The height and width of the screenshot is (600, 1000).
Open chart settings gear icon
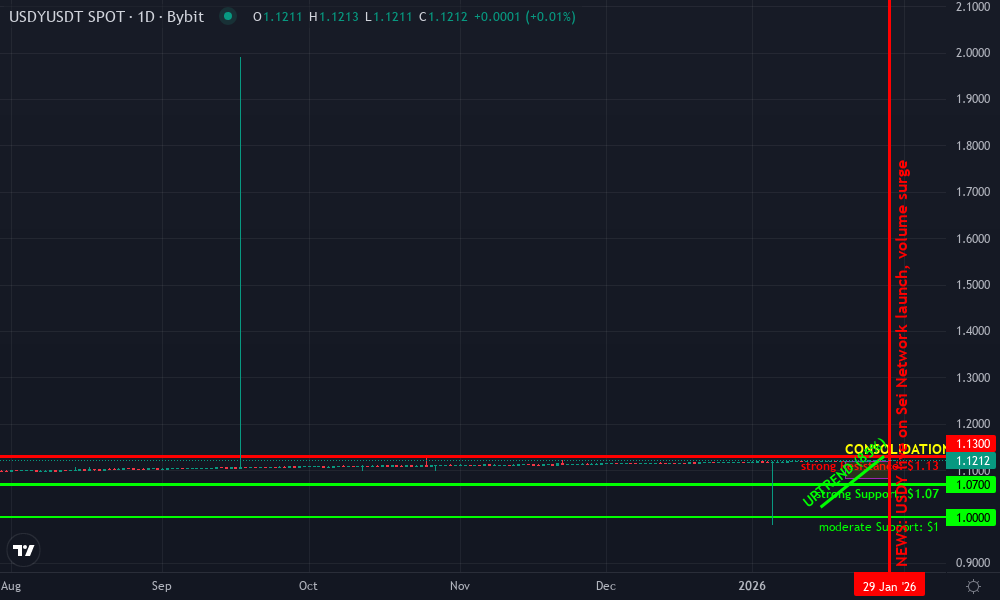pos(973,586)
